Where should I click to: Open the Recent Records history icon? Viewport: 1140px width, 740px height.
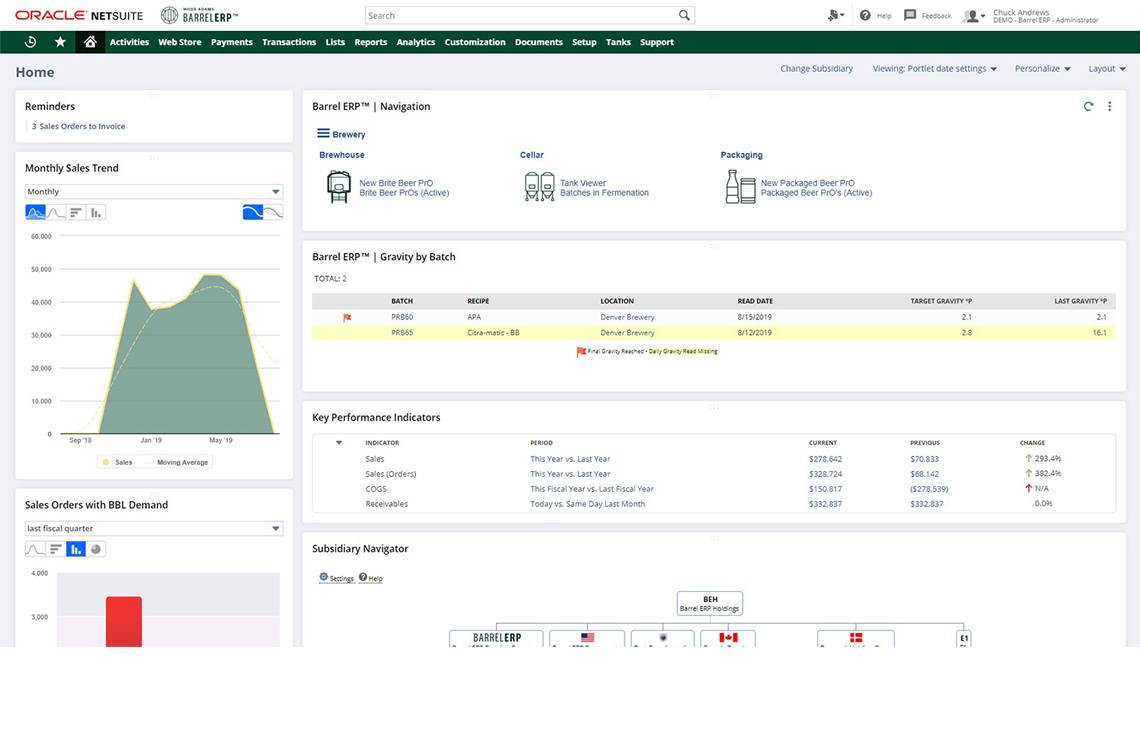click(30, 42)
